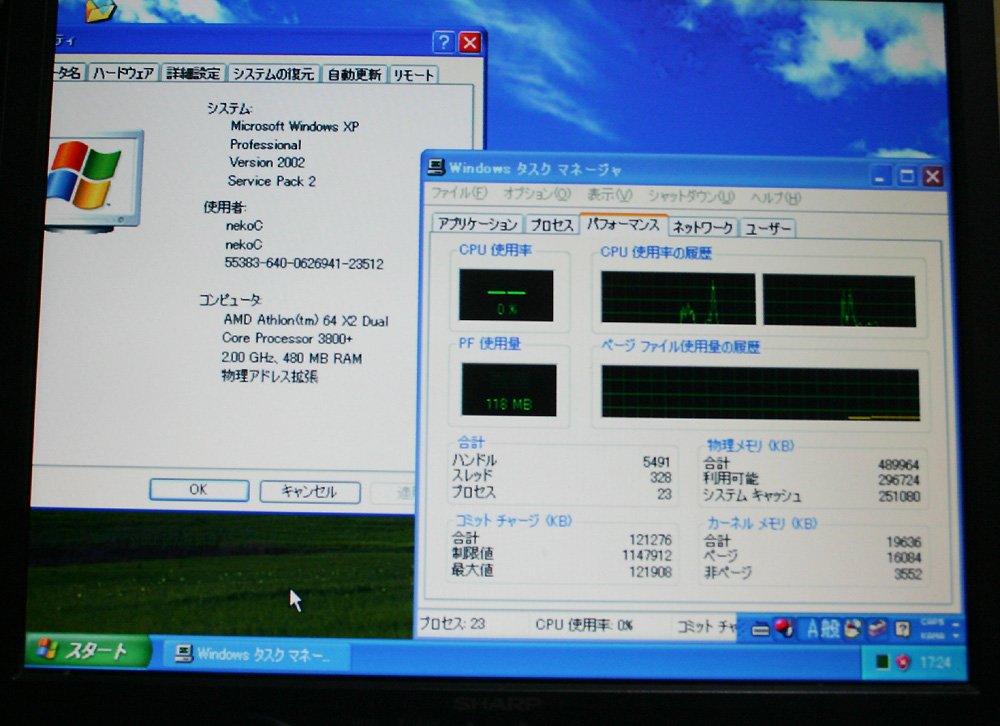
Task: Click the Windows タスク マネージャ taskbar button
Action: (x=258, y=655)
